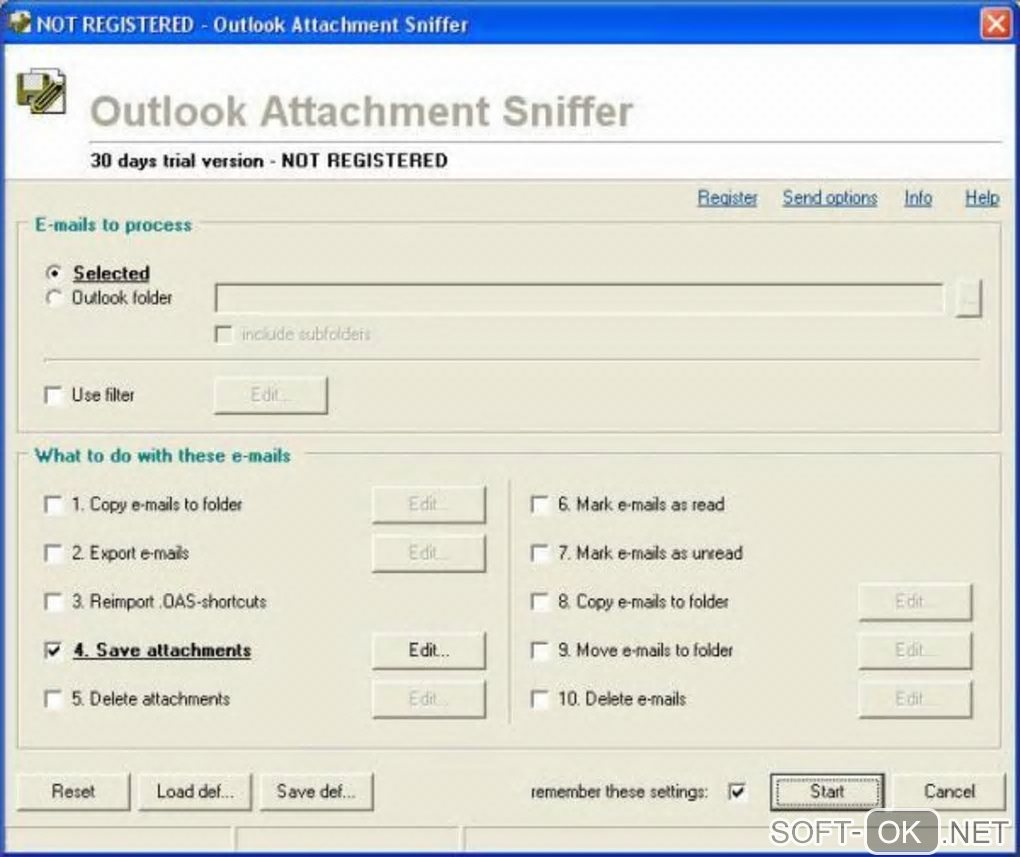The width and height of the screenshot is (1020, 857).
Task: Uncheck '4. Save attachments' option
Action: [x=53, y=650]
